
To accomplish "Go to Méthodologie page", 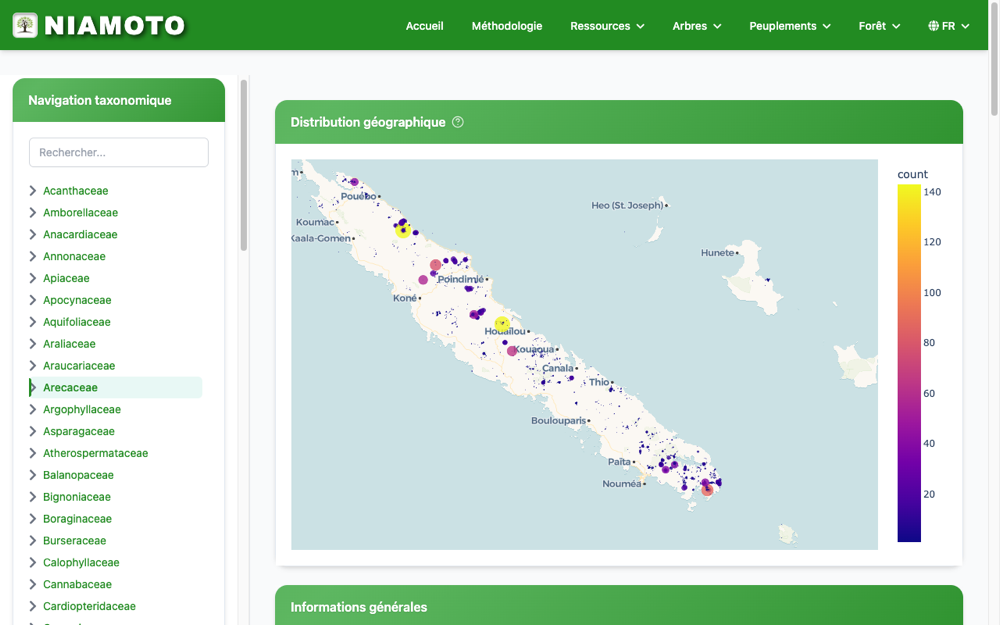I will (507, 26).
